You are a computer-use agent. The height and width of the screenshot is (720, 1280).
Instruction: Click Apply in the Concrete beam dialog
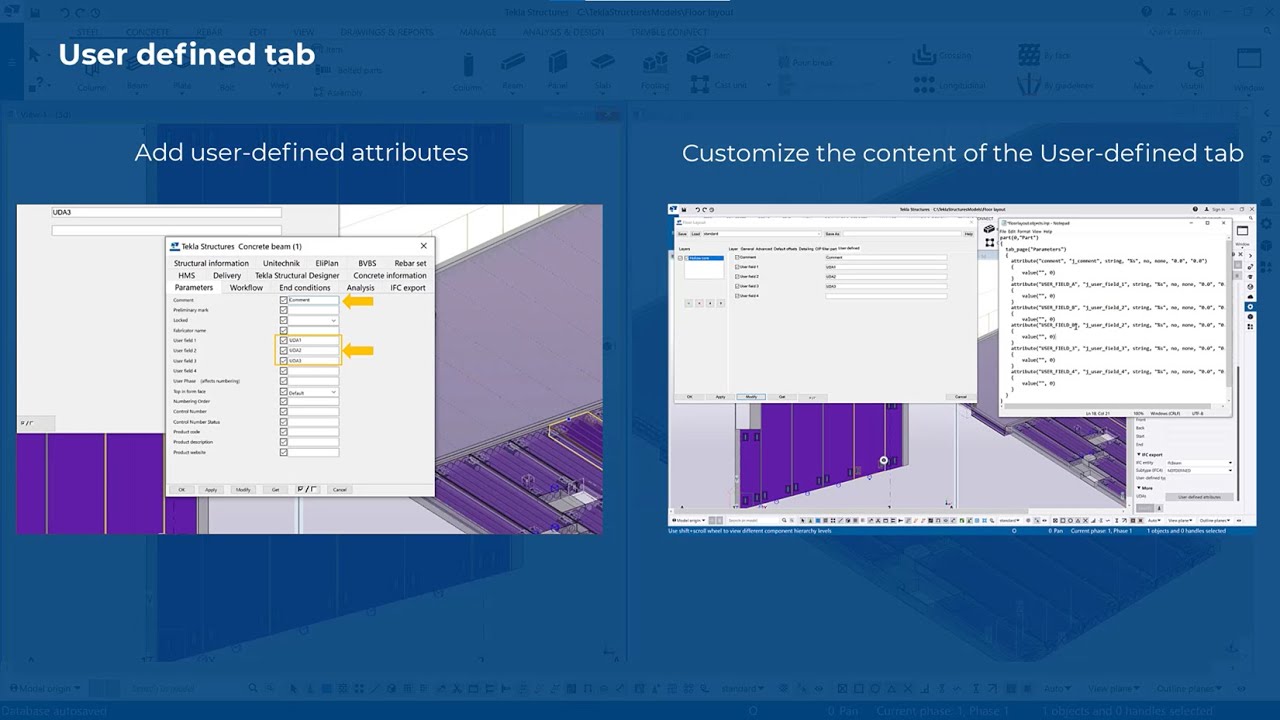(211, 489)
